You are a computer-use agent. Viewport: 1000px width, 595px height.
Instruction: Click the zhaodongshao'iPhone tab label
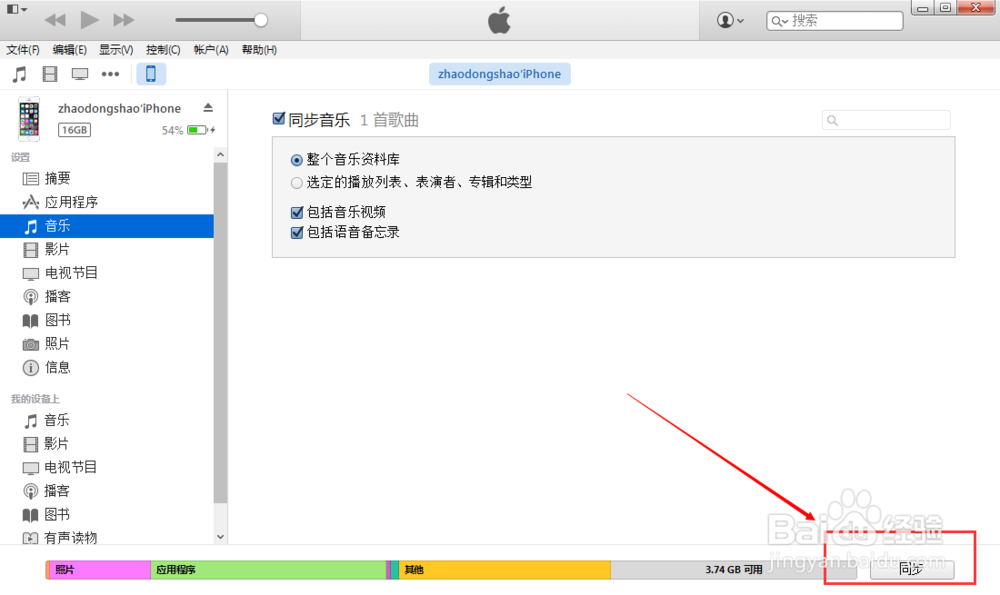pyautogui.click(x=499, y=74)
